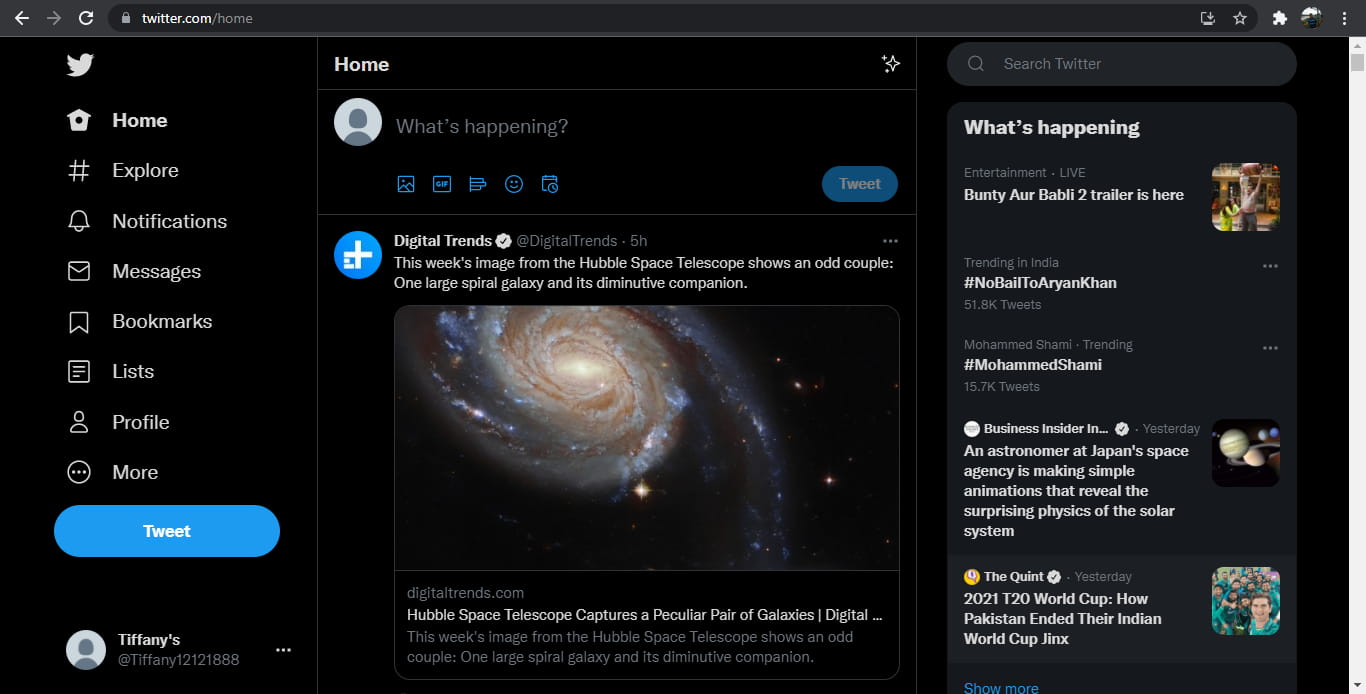Viewport: 1366px width, 694px height.
Task: Click the Profile person icon
Action: 79,422
